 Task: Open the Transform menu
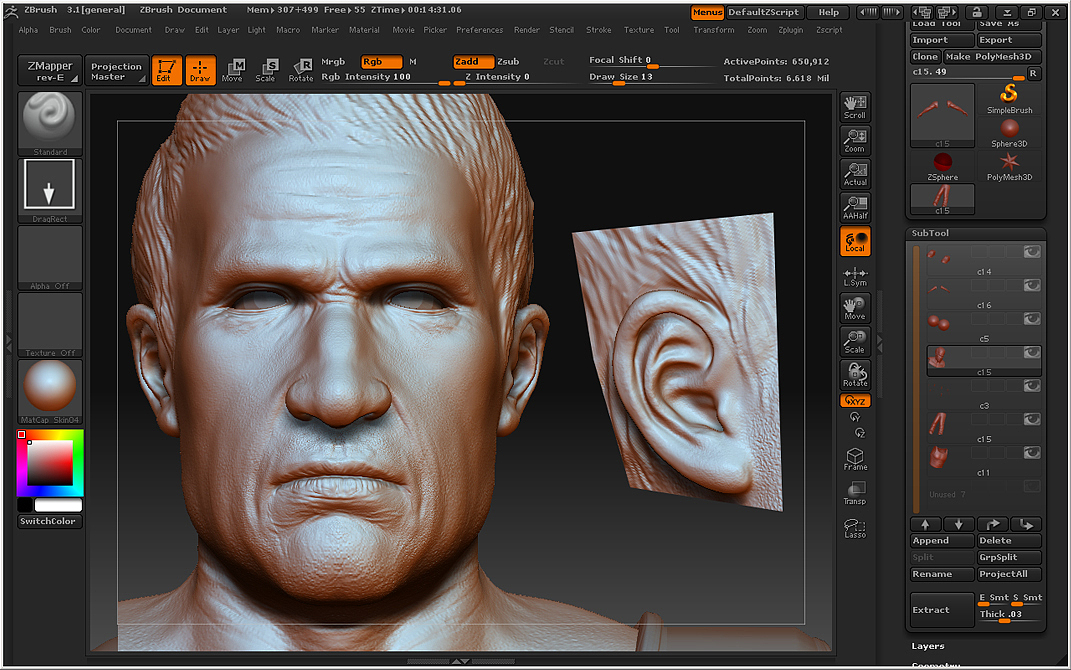[714, 30]
